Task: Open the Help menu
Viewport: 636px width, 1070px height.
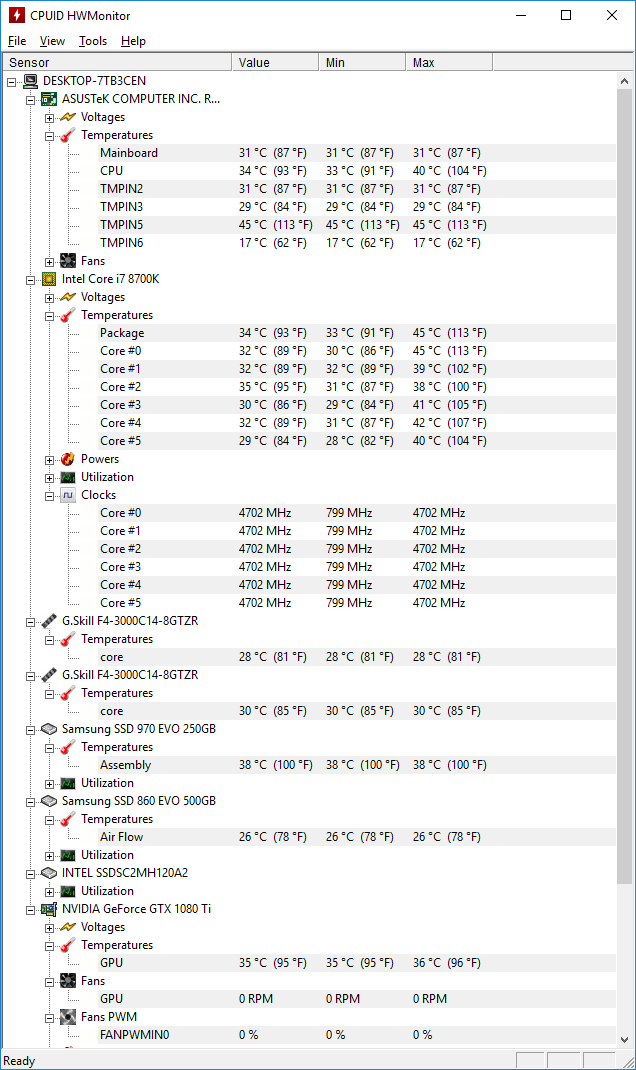Action: pos(133,41)
